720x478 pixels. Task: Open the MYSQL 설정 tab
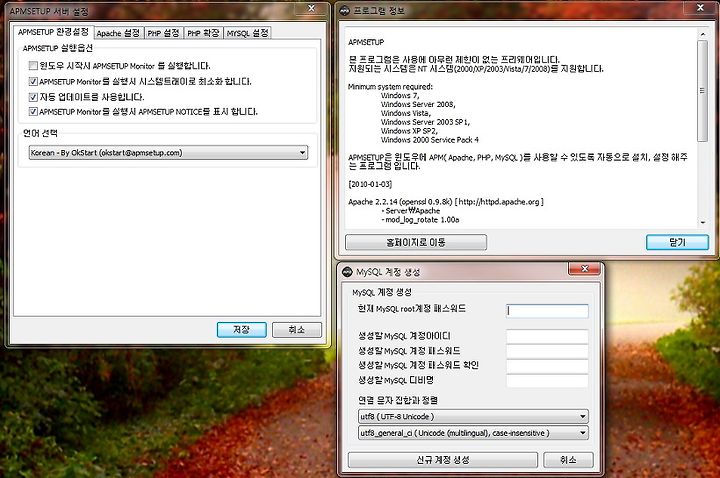coord(248,33)
